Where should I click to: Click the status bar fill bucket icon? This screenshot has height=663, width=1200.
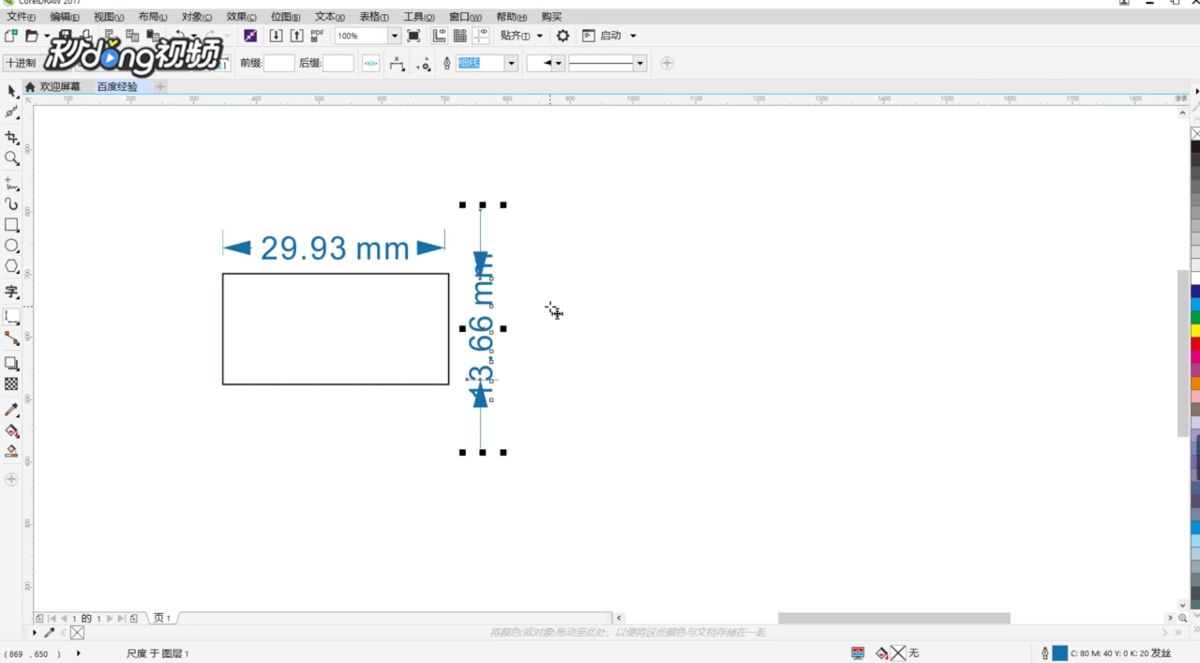click(882, 653)
